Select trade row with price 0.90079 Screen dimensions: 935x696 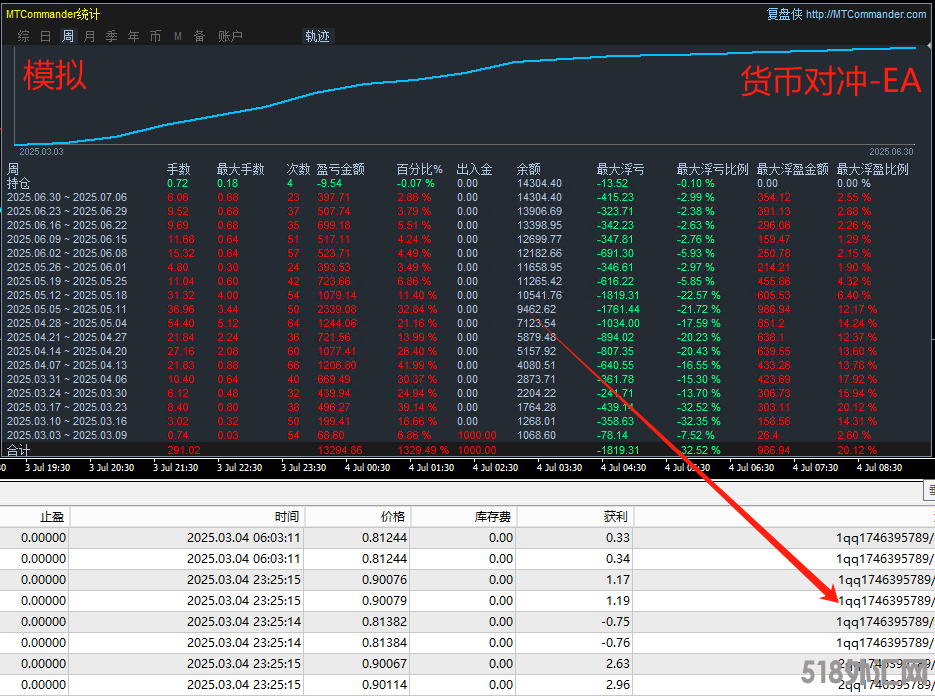pos(468,601)
